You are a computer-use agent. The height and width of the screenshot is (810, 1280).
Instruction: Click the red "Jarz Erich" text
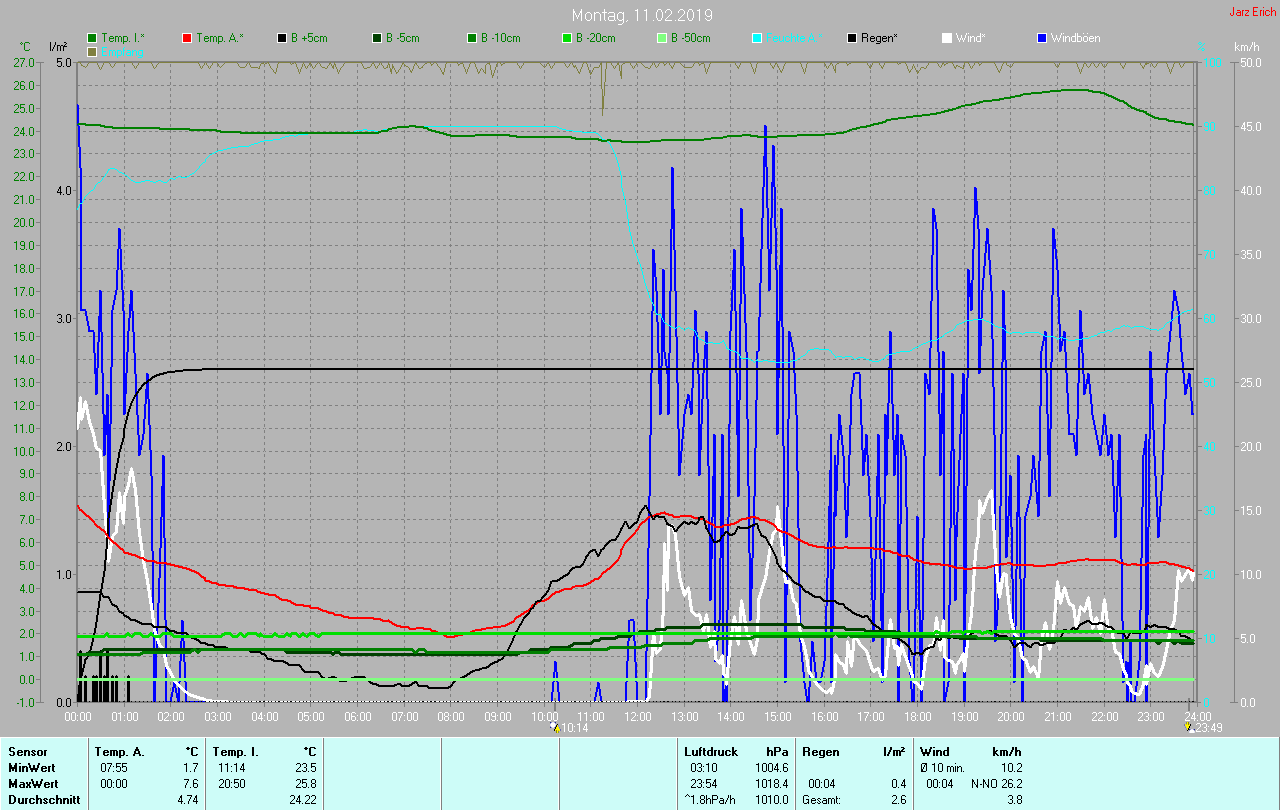tap(1252, 12)
